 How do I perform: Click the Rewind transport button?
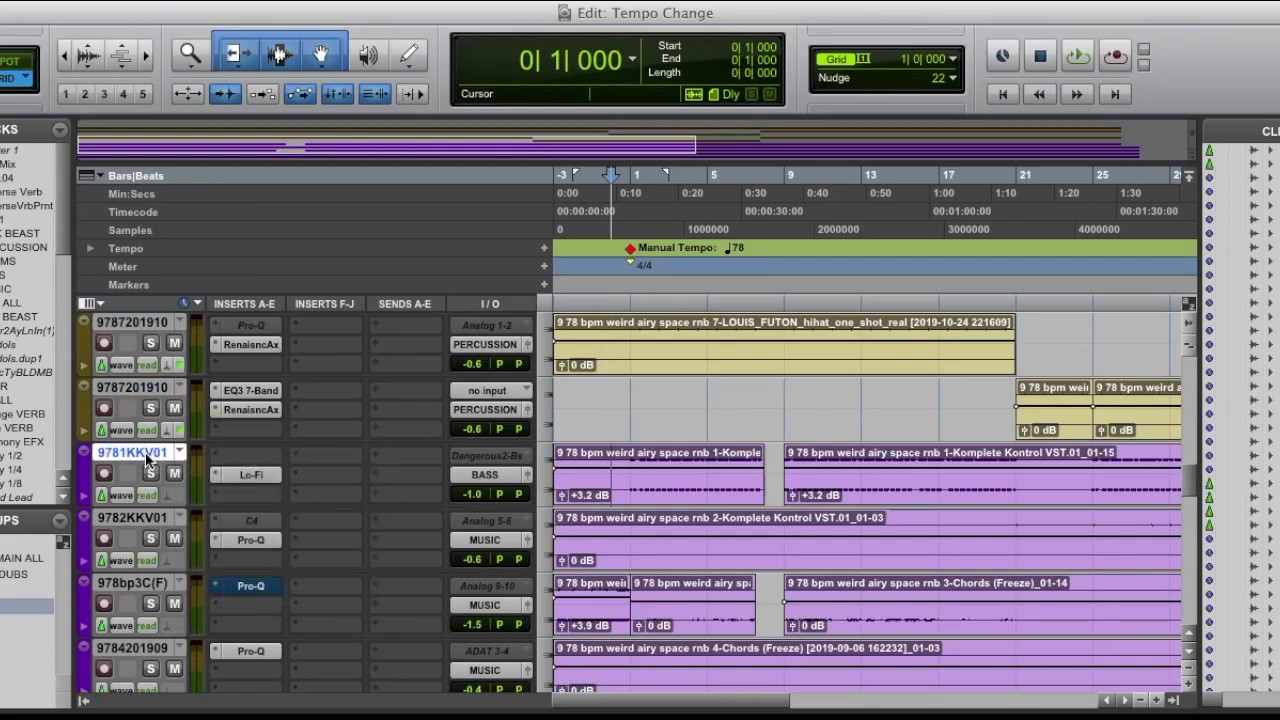[x=1040, y=94]
